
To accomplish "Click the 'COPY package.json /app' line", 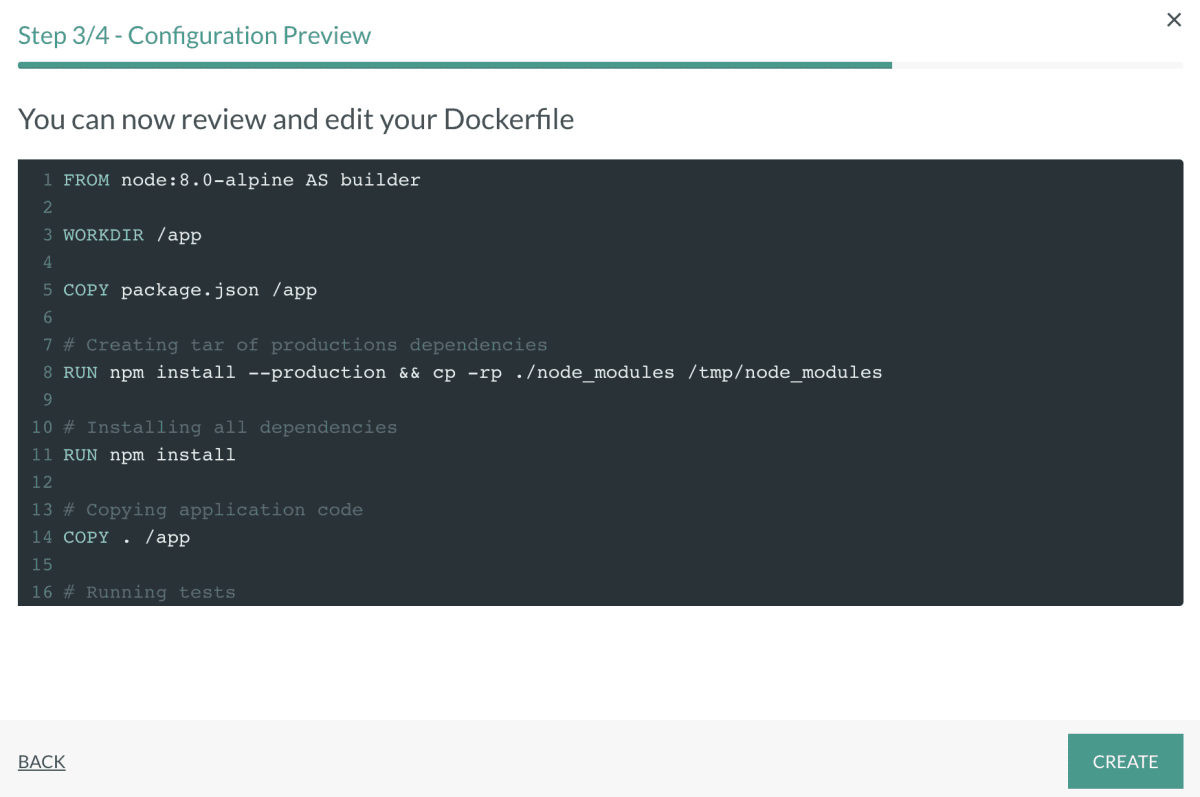I will click(190, 290).
